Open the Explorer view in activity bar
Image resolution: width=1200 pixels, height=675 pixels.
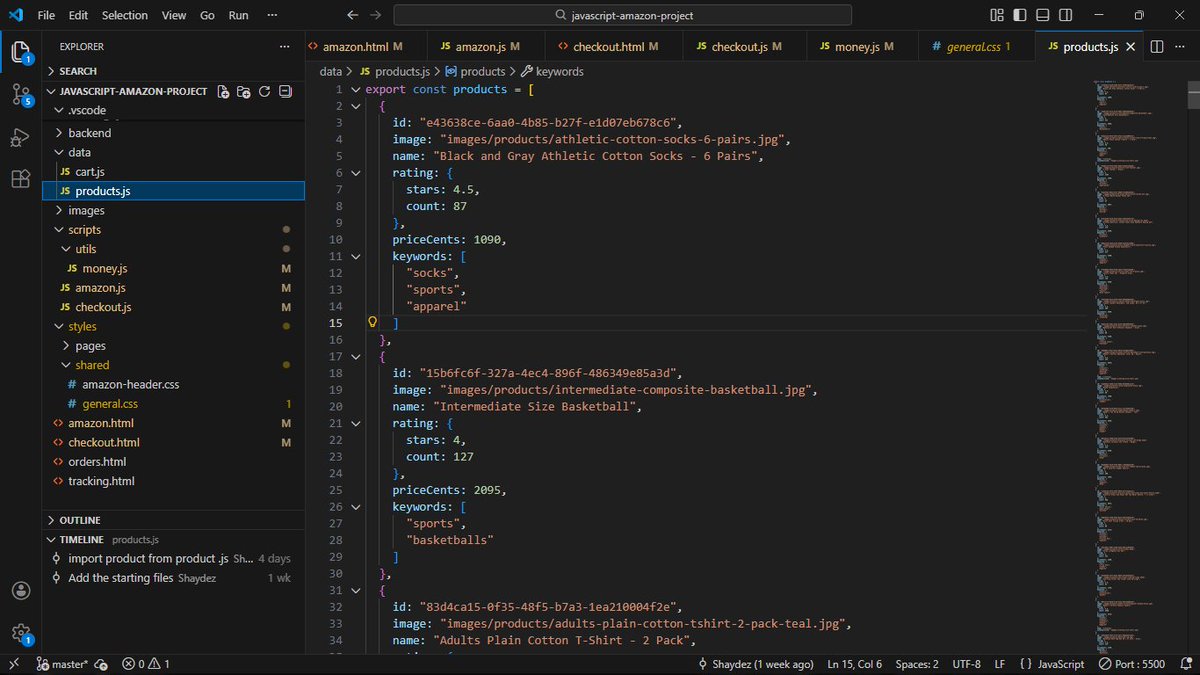coord(20,52)
